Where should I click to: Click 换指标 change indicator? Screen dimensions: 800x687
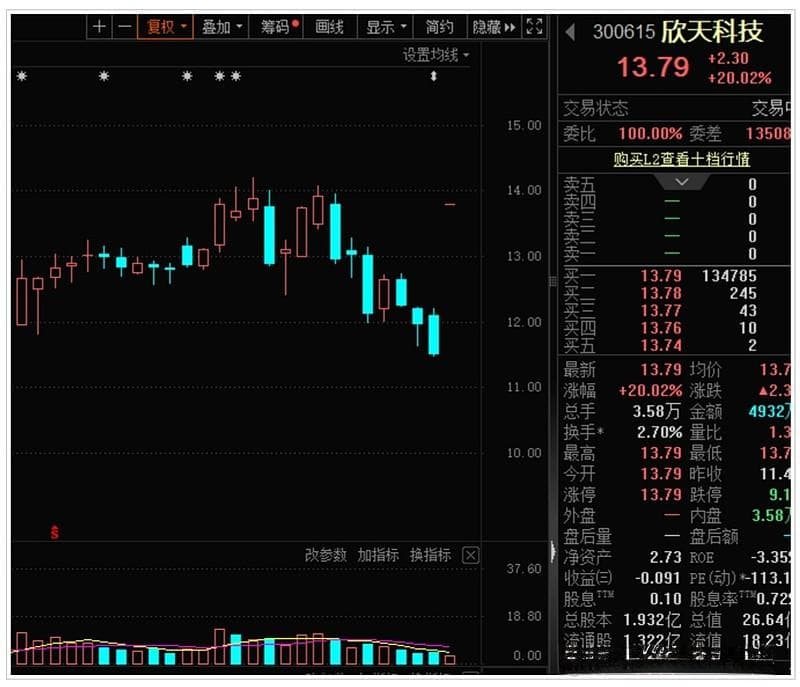pos(431,554)
